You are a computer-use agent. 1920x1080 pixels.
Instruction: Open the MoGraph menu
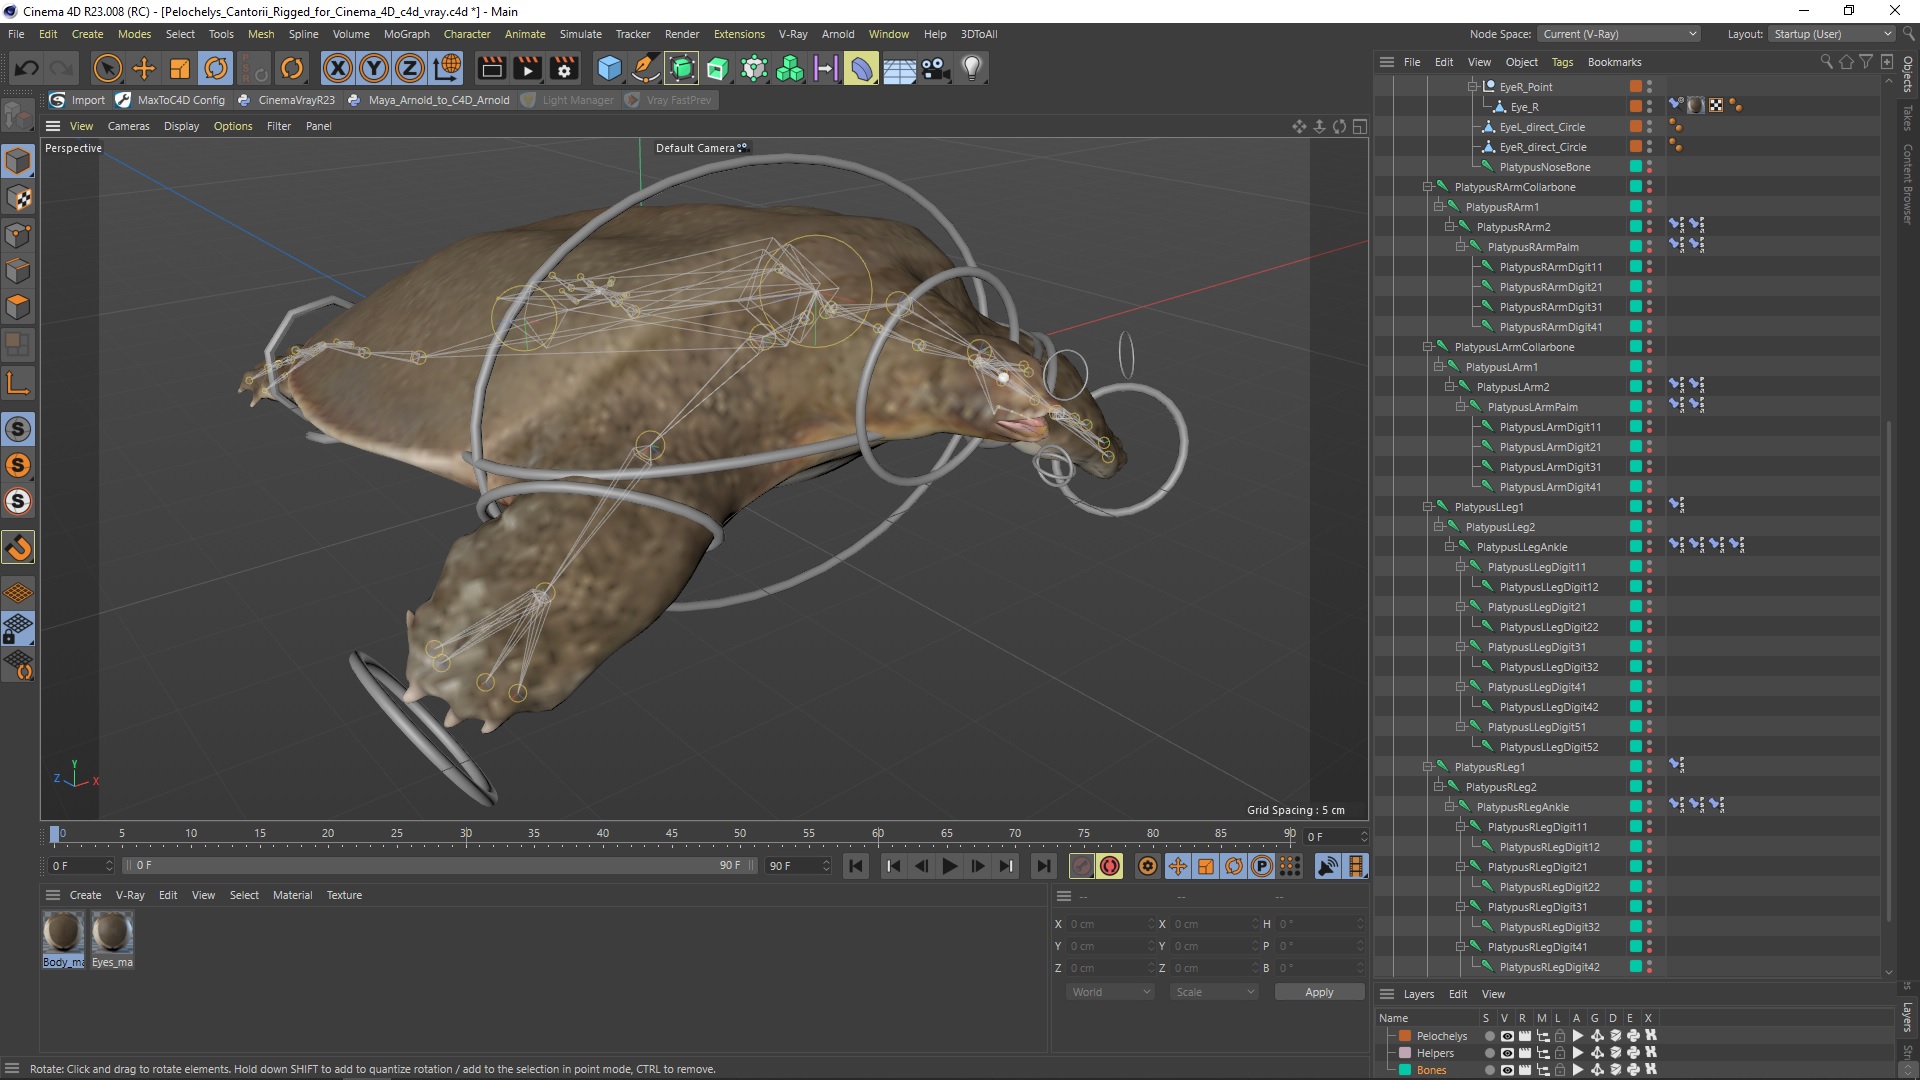[406, 34]
